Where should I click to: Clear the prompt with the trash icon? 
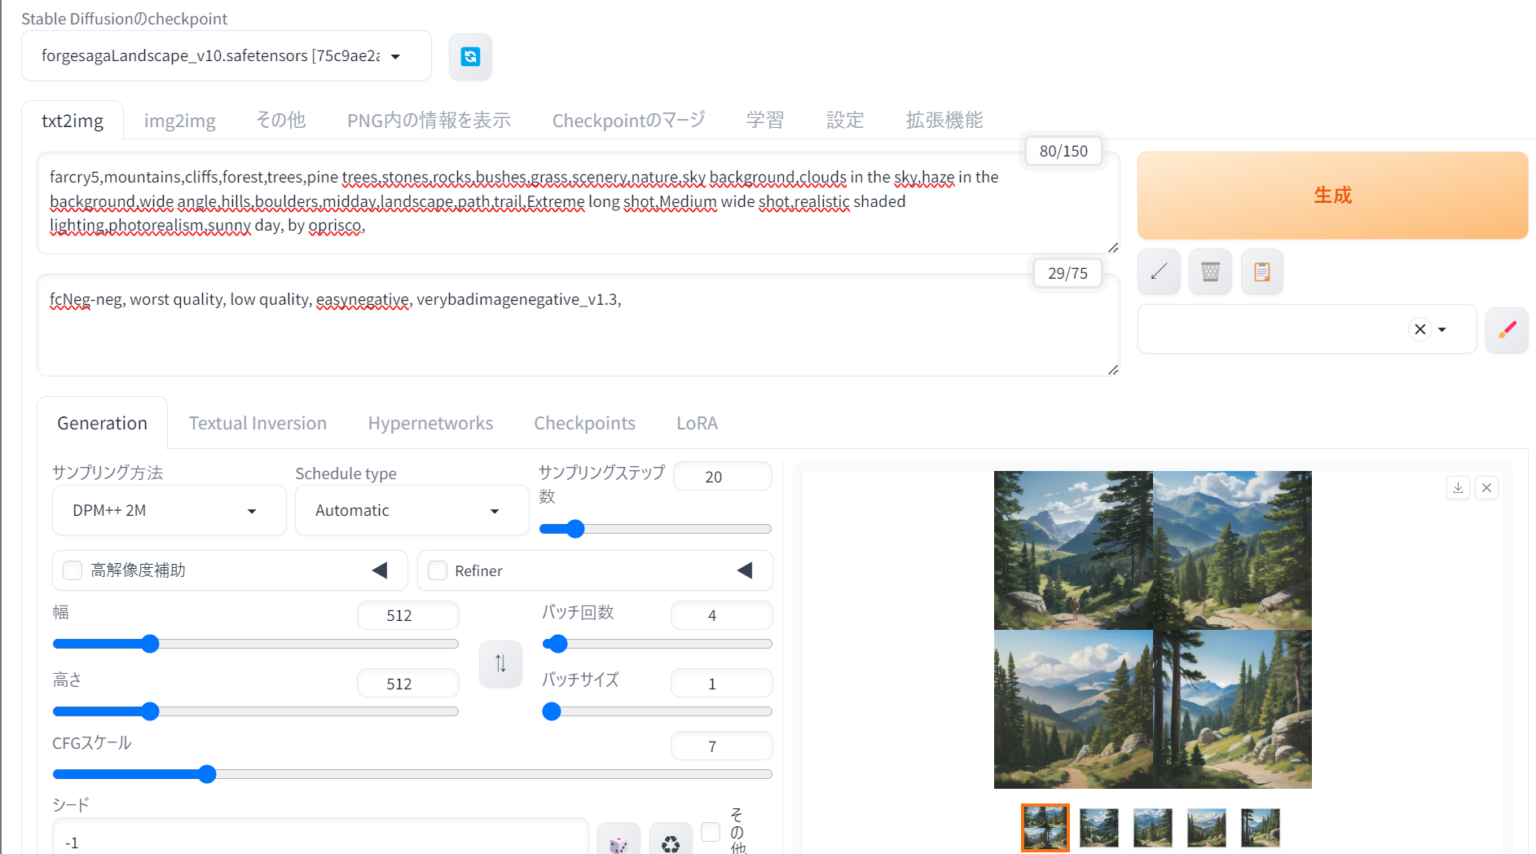click(1210, 271)
